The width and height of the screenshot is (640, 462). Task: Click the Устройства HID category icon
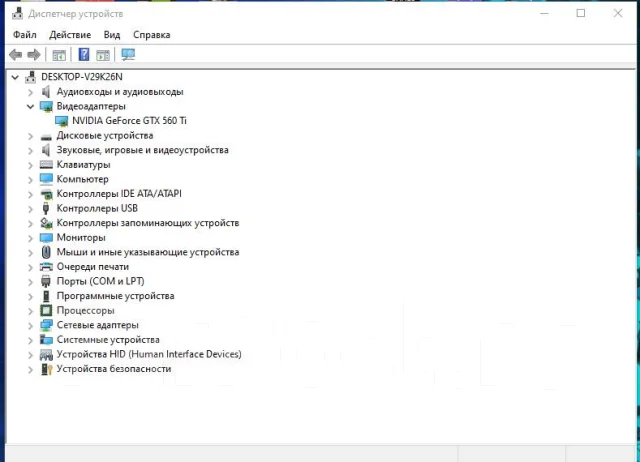pyautogui.click(x=46, y=355)
